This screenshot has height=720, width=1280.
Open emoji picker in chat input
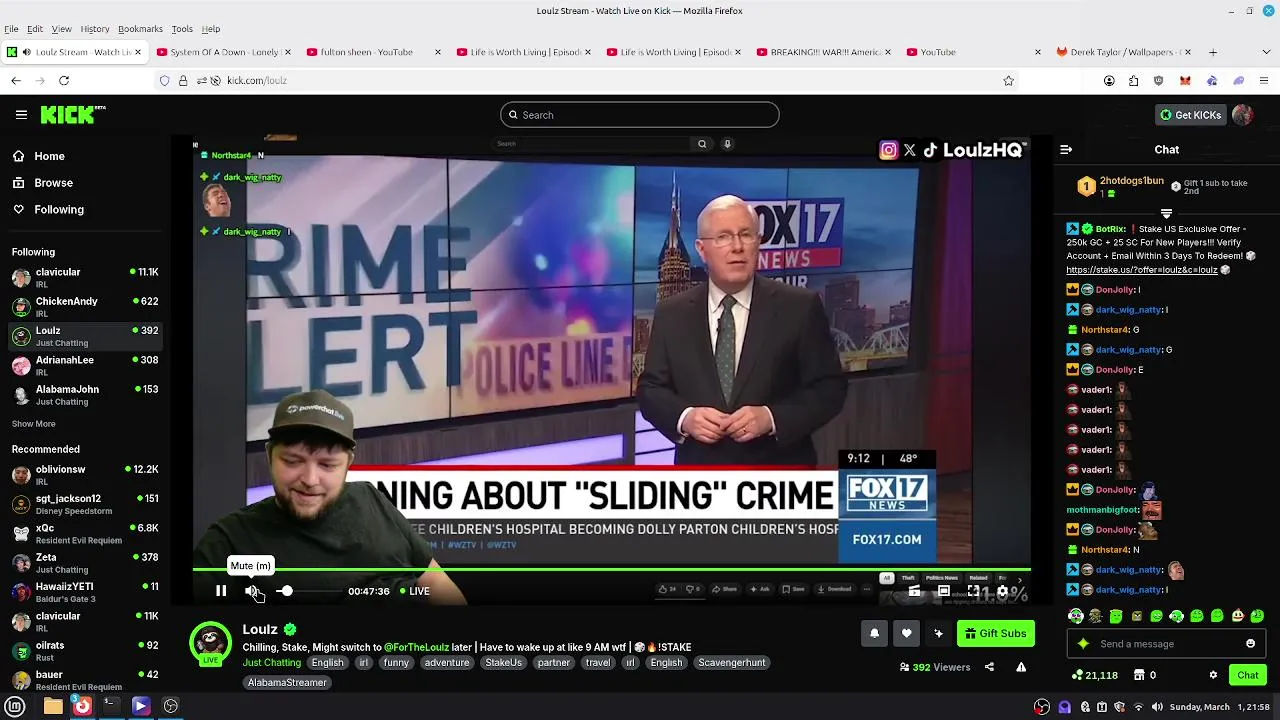[1250, 644]
